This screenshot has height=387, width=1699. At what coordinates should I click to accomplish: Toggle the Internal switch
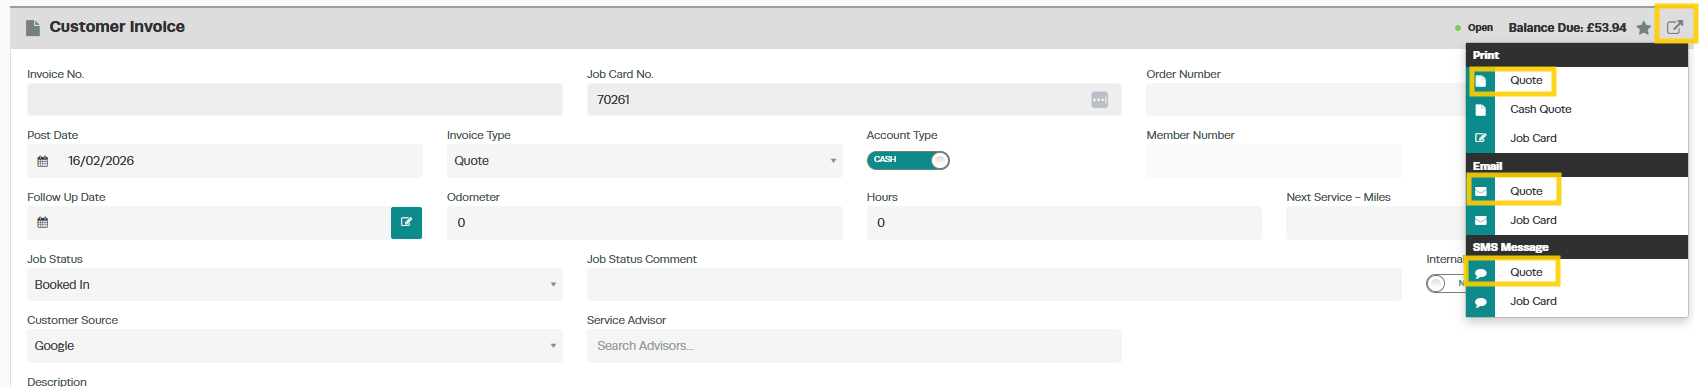1445,284
